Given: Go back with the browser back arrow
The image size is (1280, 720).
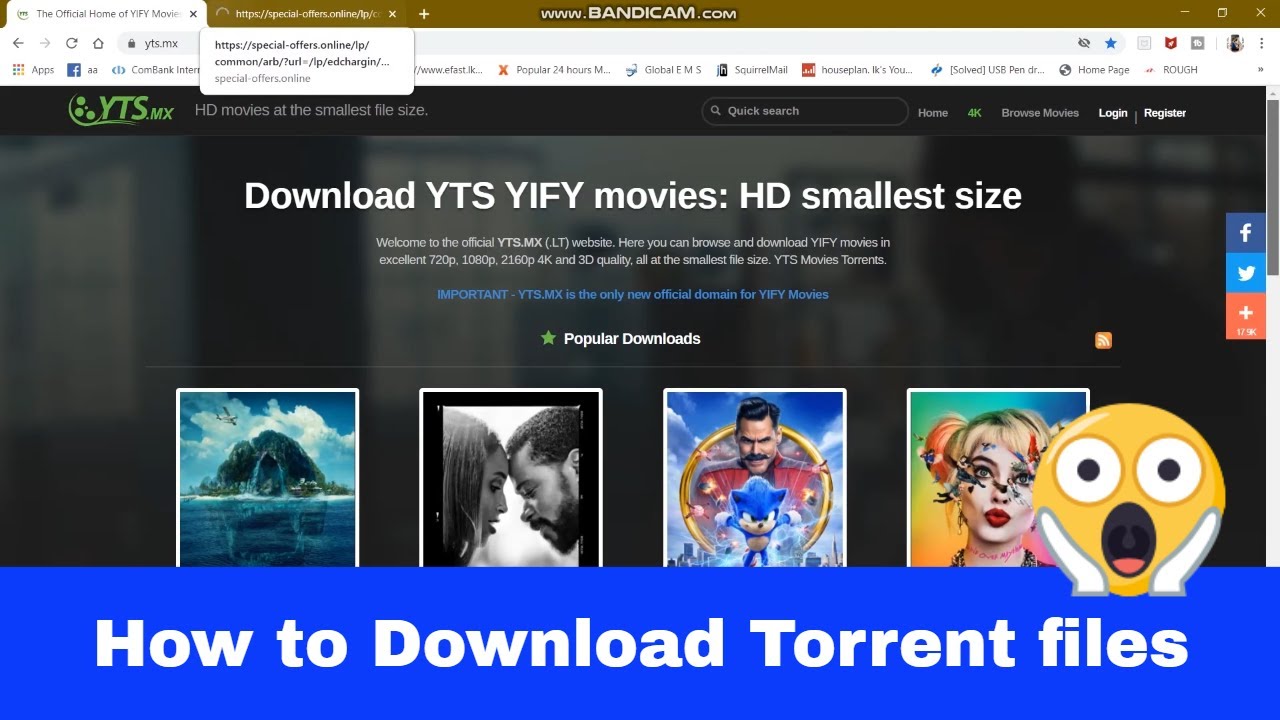Looking at the screenshot, I should pos(18,43).
